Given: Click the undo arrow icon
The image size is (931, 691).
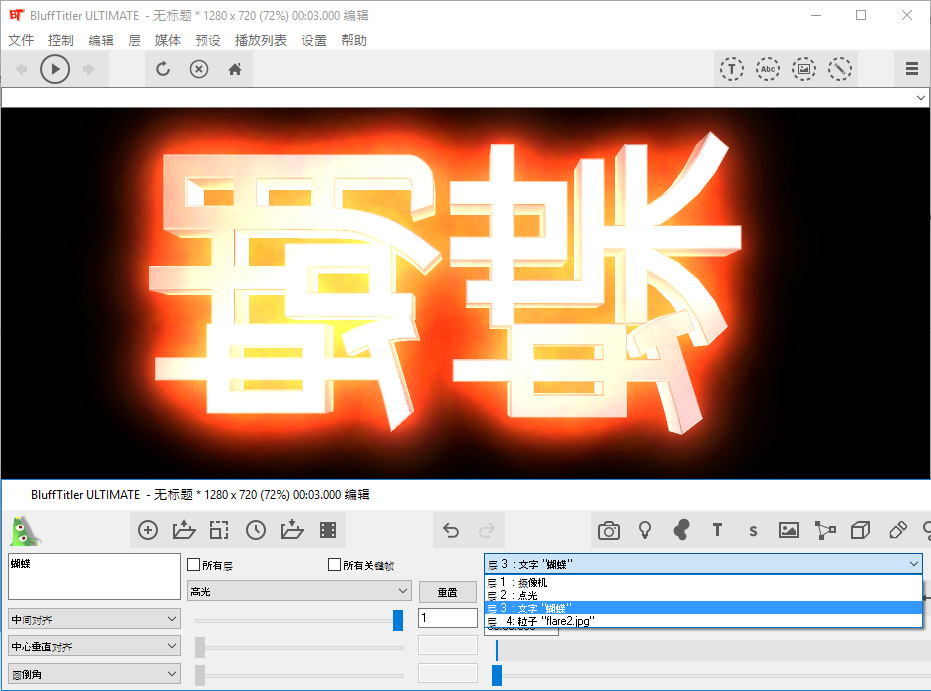Looking at the screenshot, I should click(451, 530).
